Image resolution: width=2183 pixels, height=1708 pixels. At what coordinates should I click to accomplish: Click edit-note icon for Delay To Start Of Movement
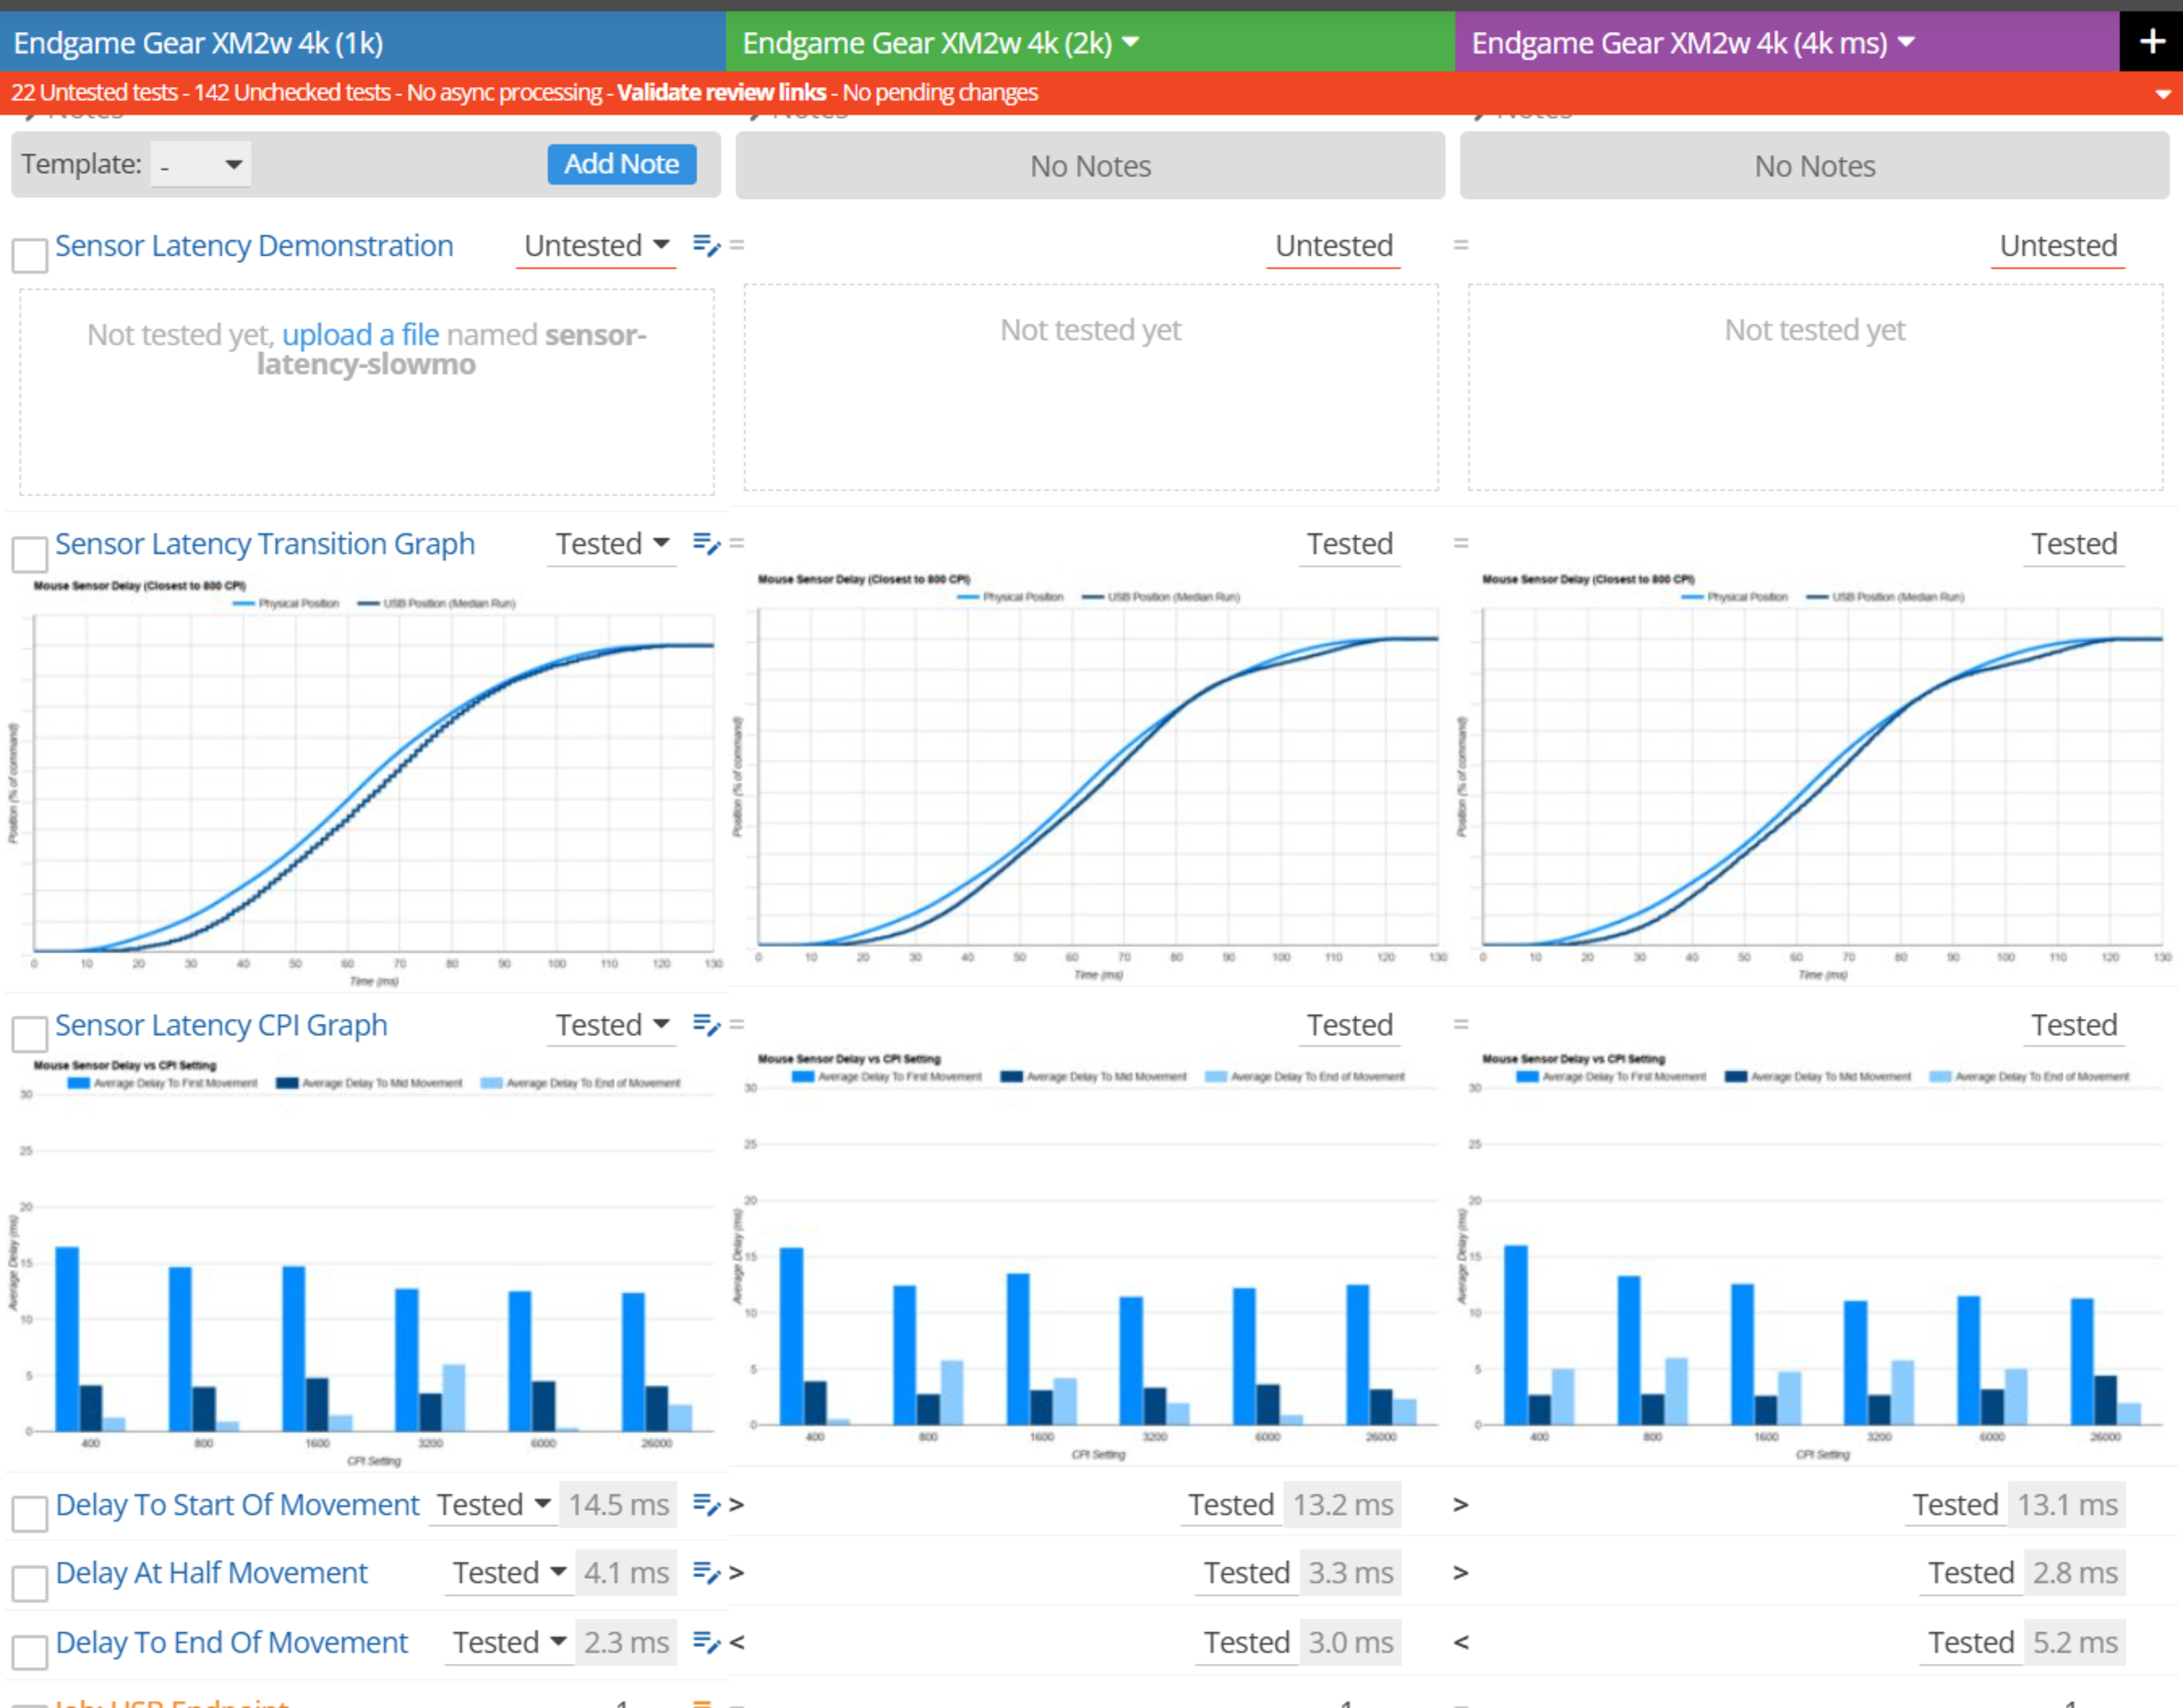(x=706, y=1505)
